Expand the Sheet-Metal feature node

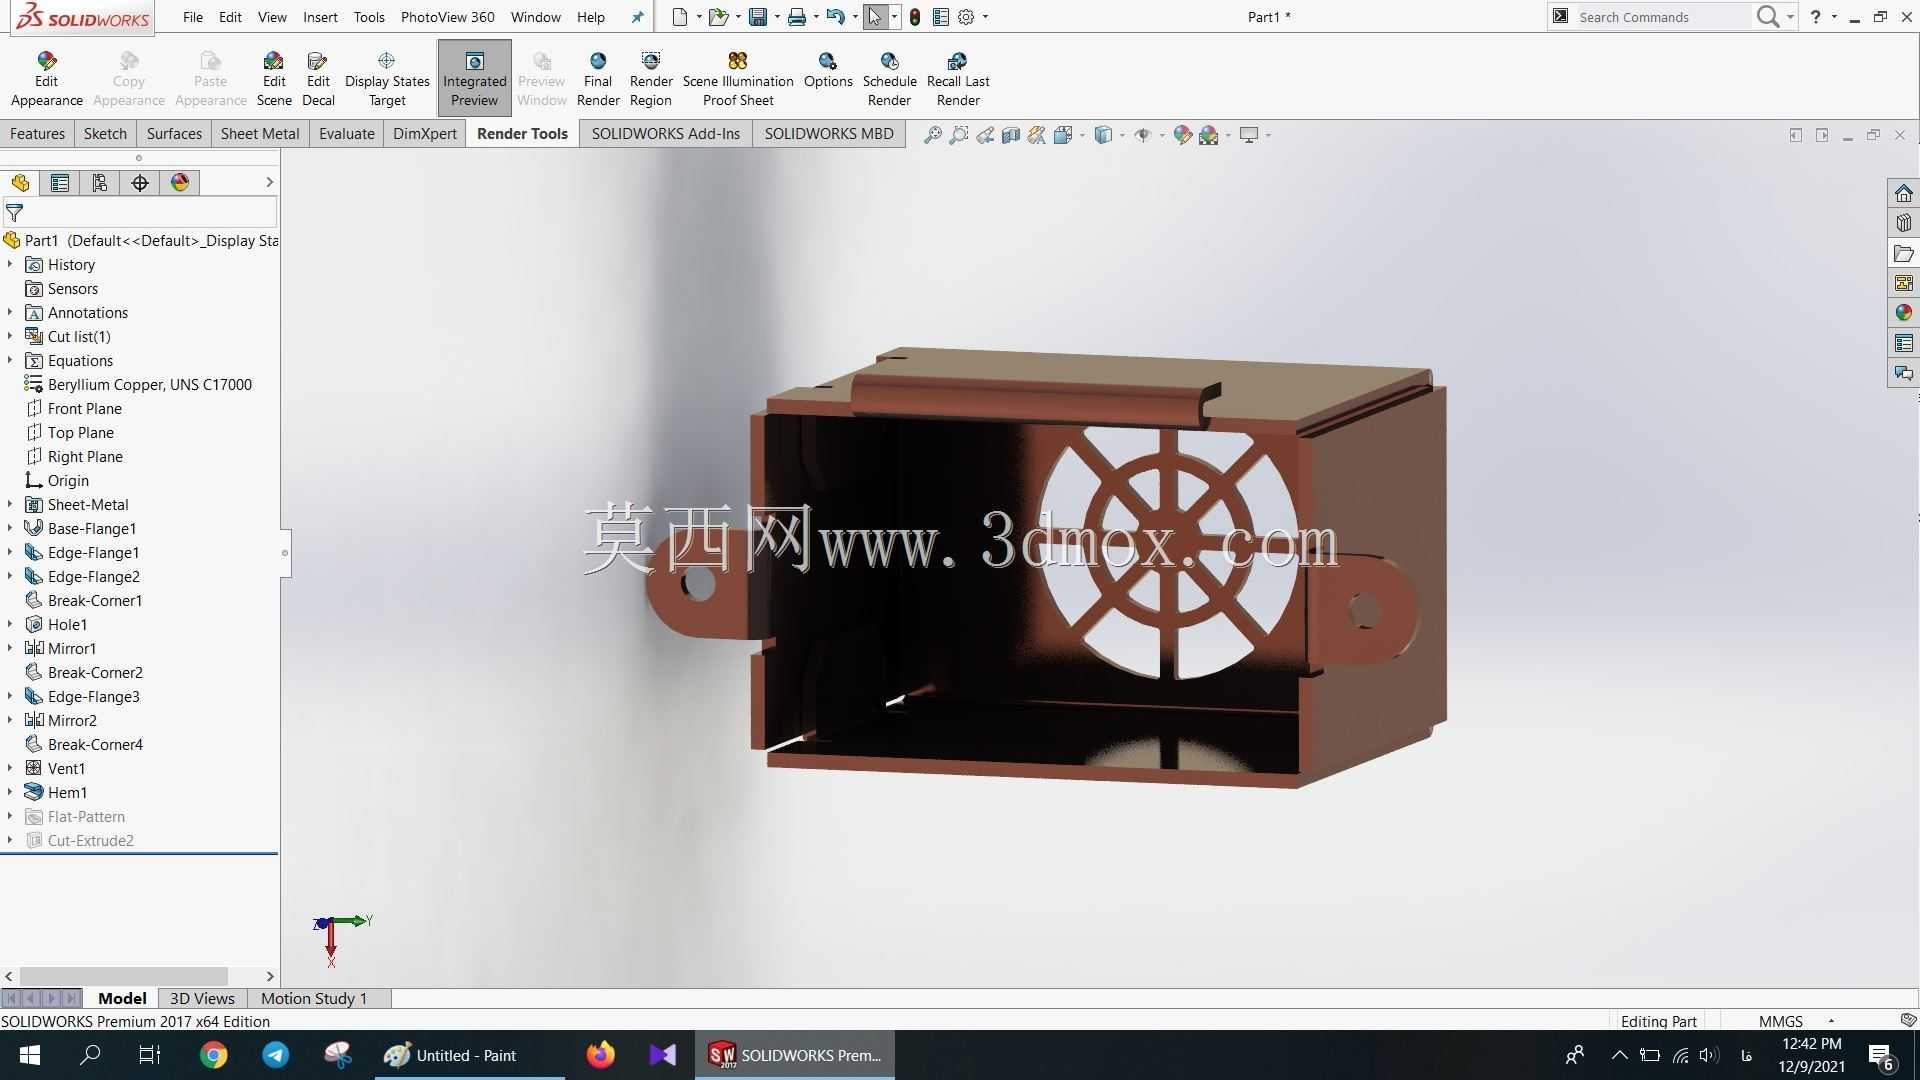pos(10,504)
